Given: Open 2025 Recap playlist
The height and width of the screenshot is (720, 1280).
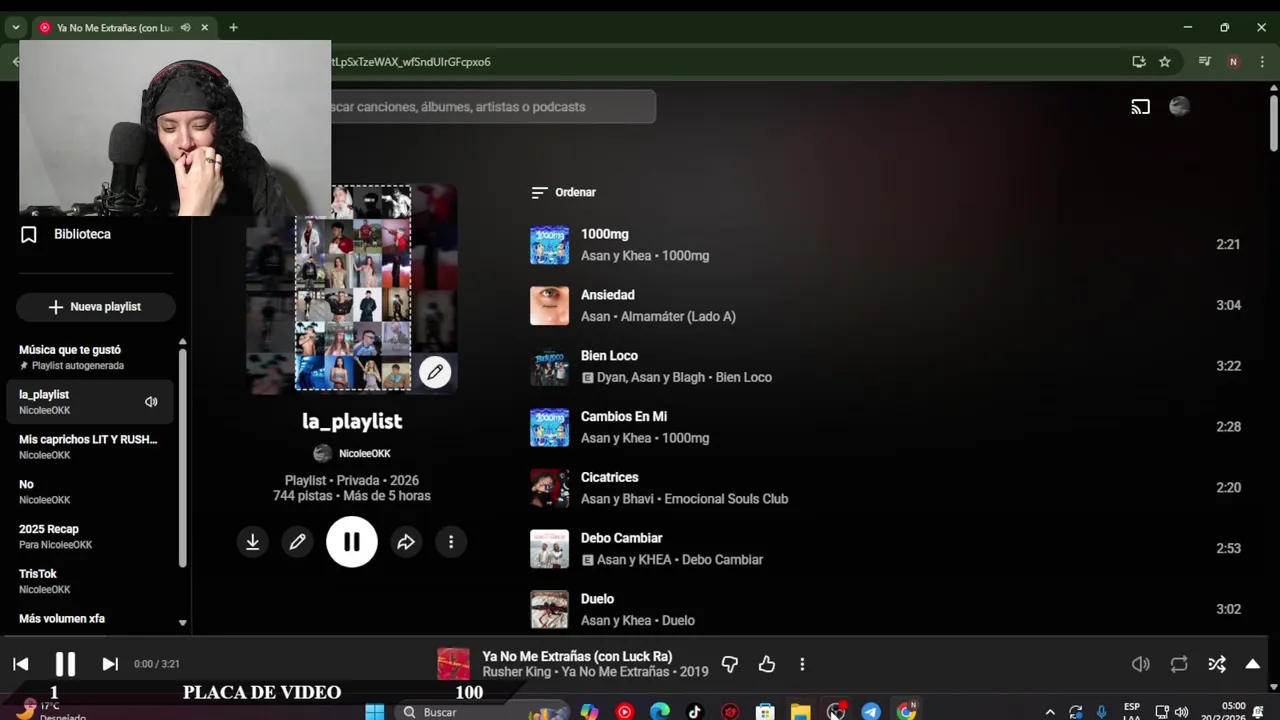Looking at the screenshot, I should (x=90, y=537).
